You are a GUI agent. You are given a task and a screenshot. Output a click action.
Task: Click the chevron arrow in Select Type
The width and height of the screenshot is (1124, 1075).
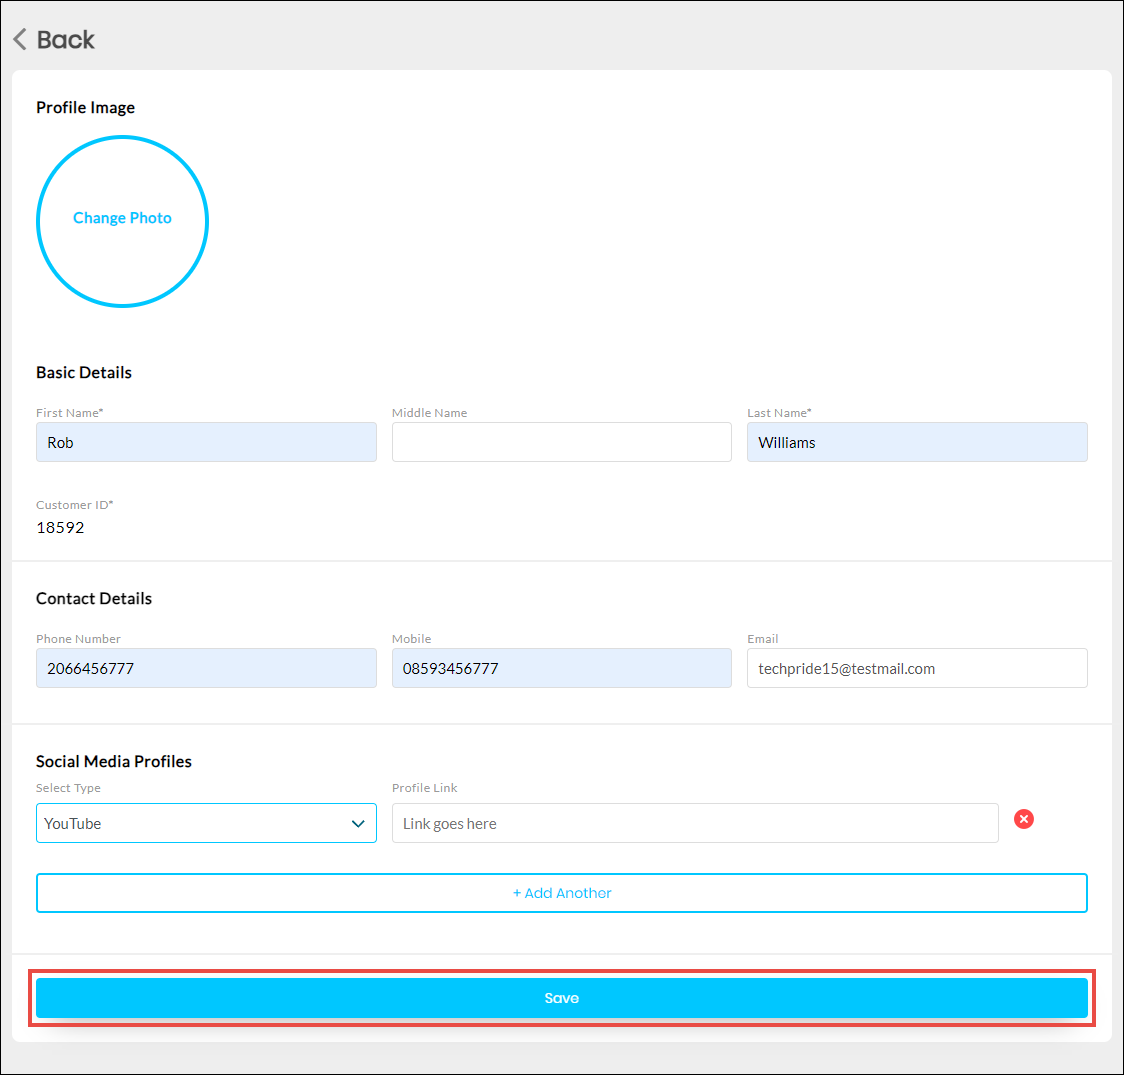pos(358,824)
